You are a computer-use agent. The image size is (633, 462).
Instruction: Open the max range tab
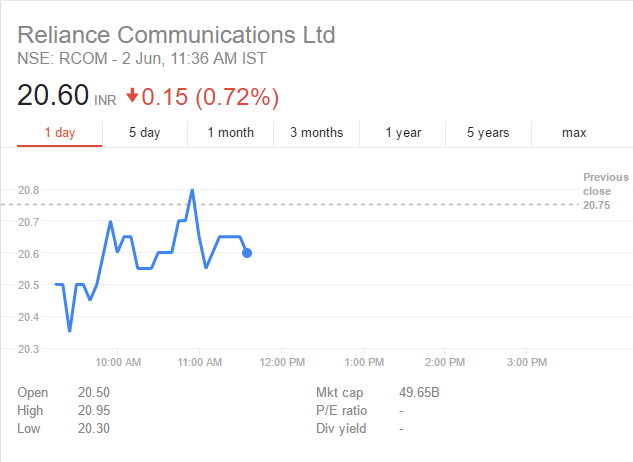tap(574, 133)
